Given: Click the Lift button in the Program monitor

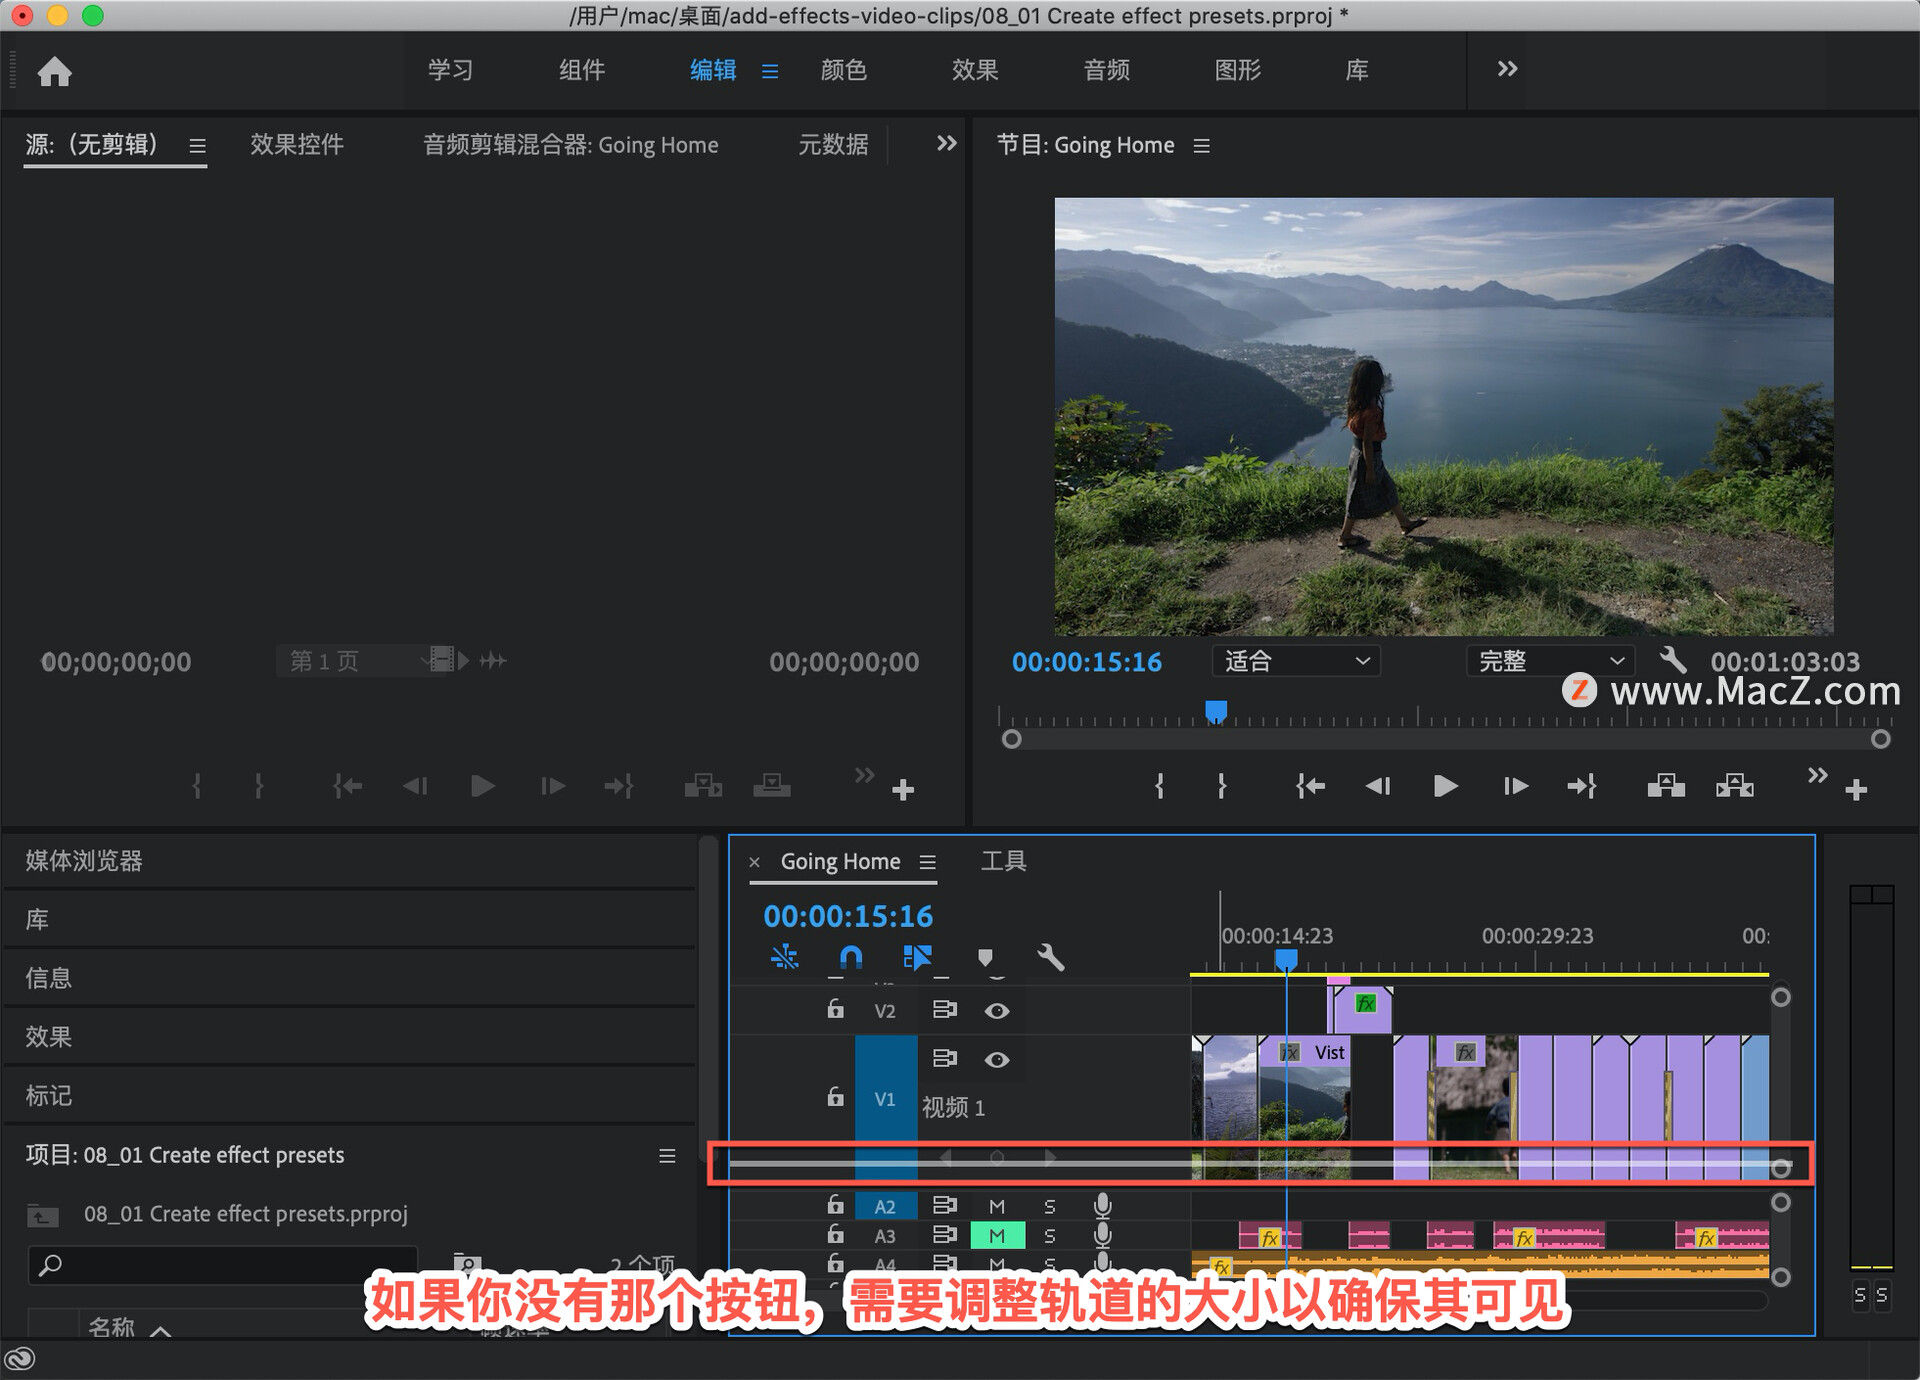Looking at the screenshot, I should 1665,787.
